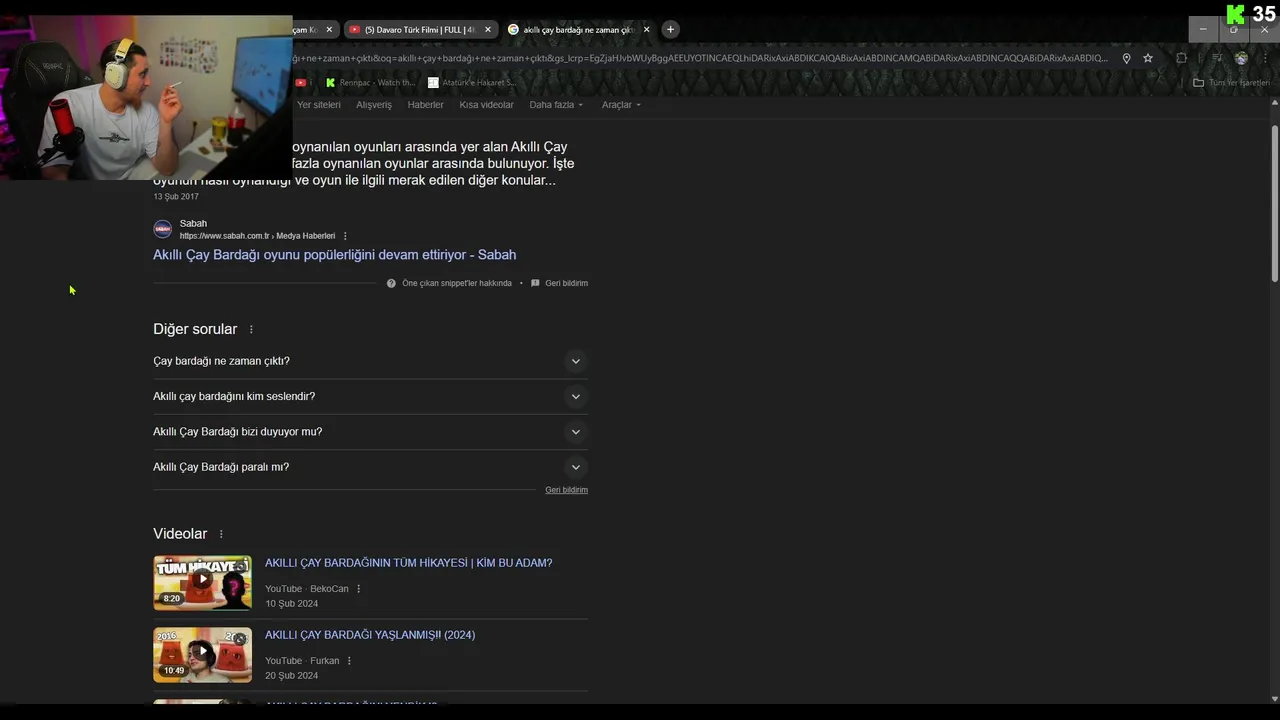Switch to Yer siteleri filter

pos(318,105)
